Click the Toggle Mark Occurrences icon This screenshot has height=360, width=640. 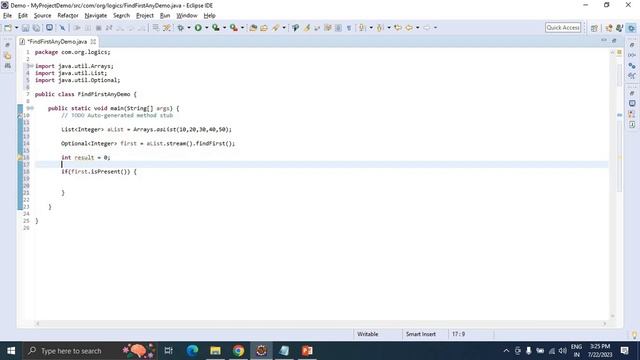(307, 28)
